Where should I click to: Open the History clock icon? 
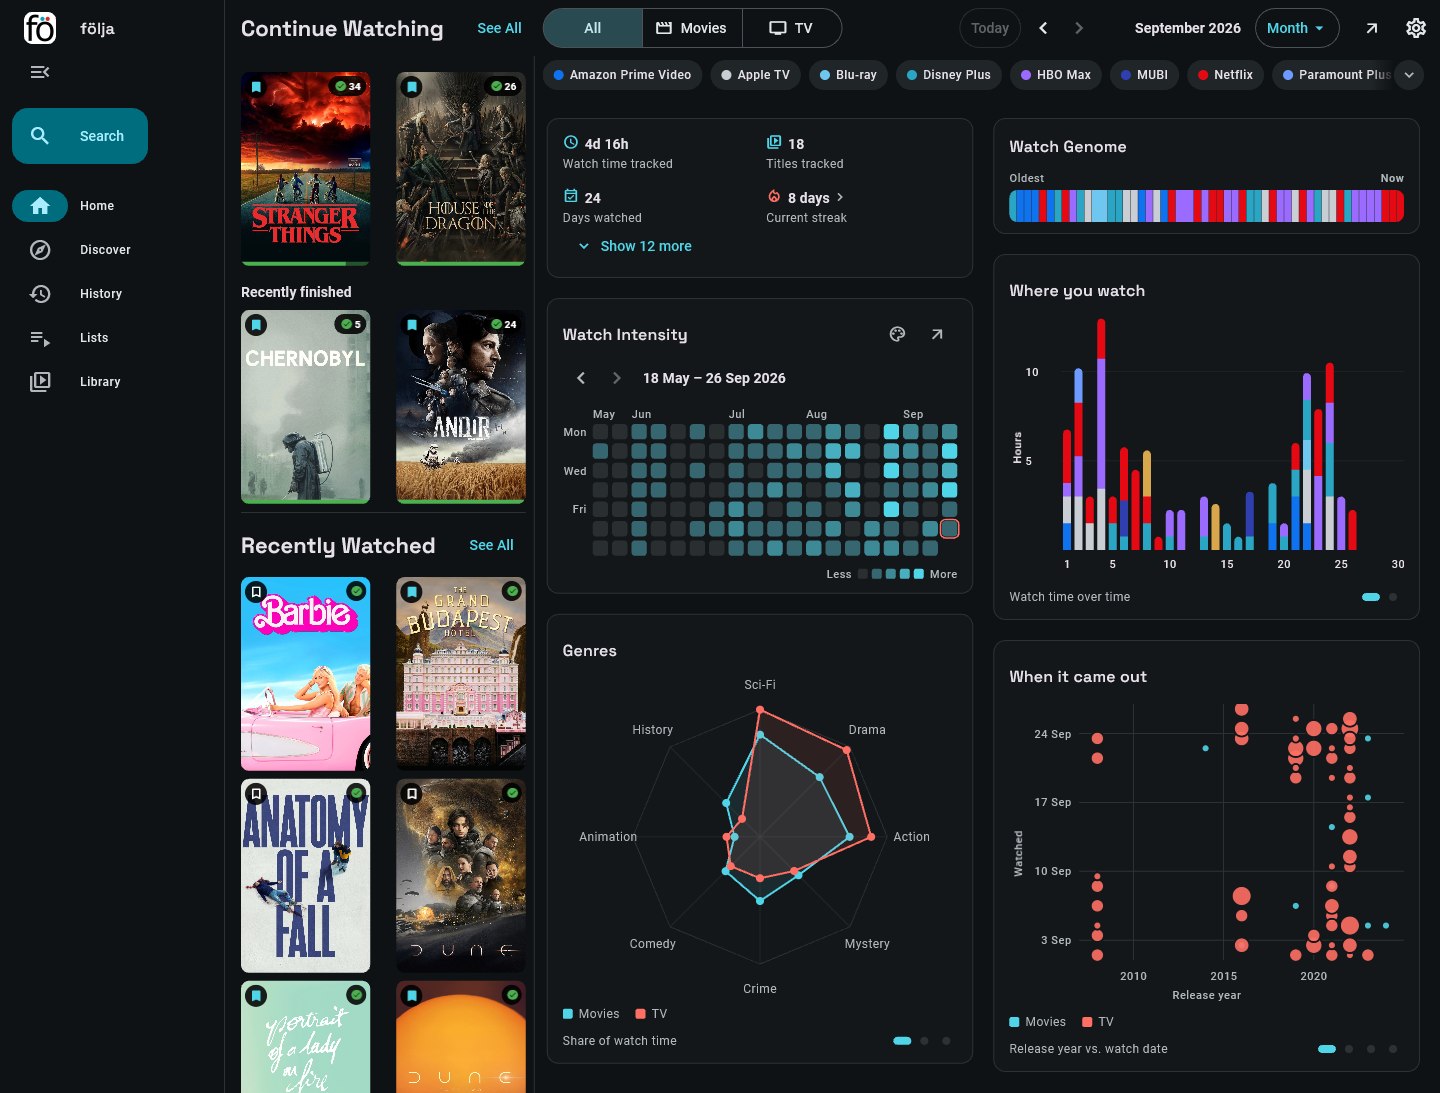click(40, 294)
